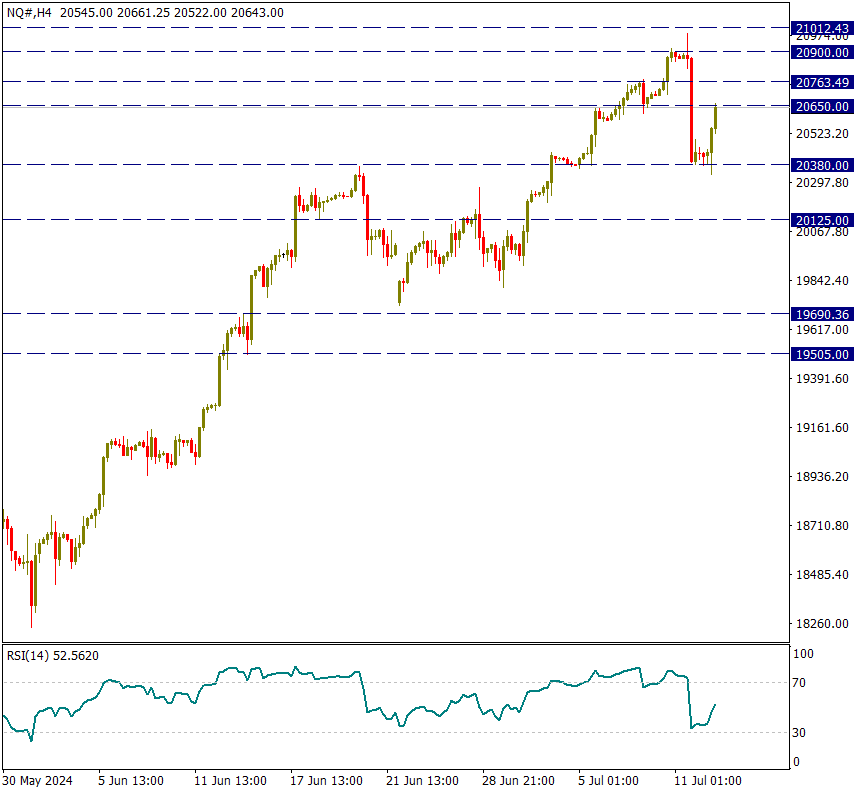860x793 pixels.
Task: Click the RSI 70 level scale value
Action: (x=799, y=683)
